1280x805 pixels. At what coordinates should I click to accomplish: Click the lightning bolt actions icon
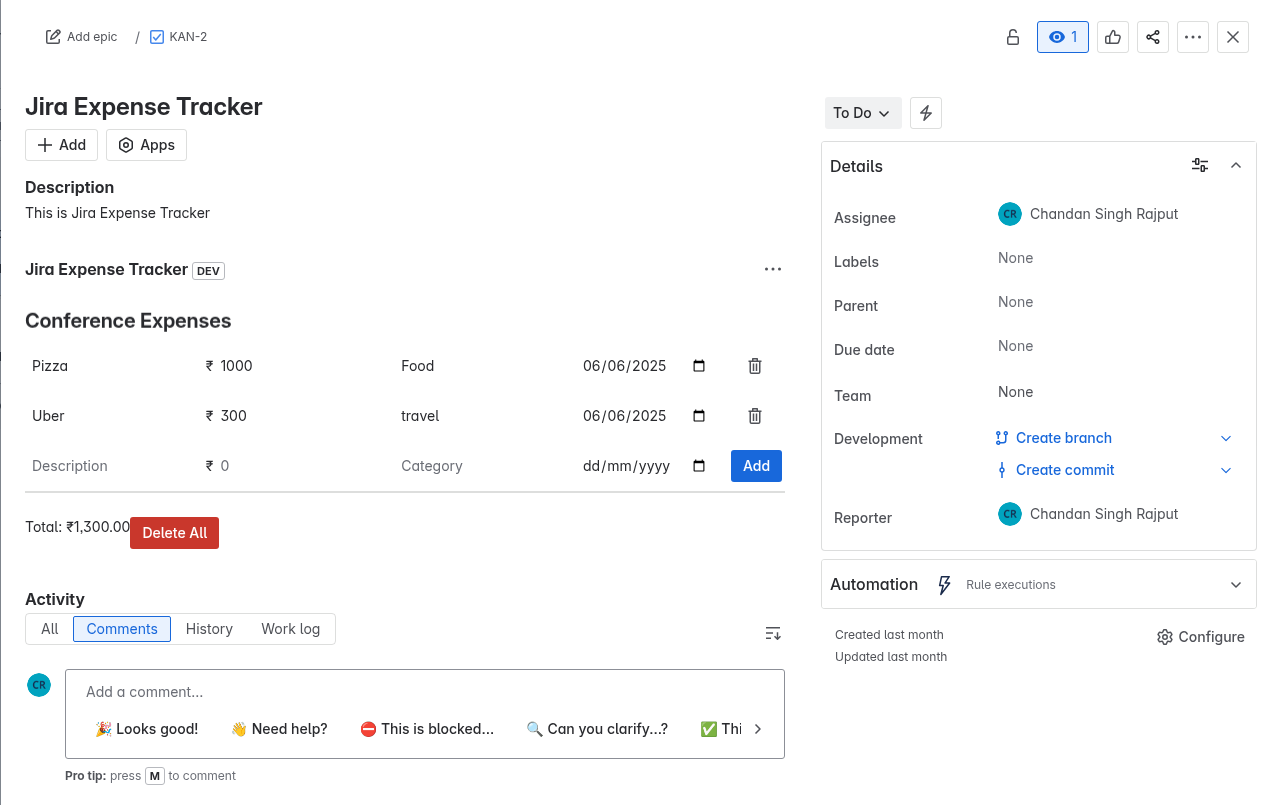point(926,113)
